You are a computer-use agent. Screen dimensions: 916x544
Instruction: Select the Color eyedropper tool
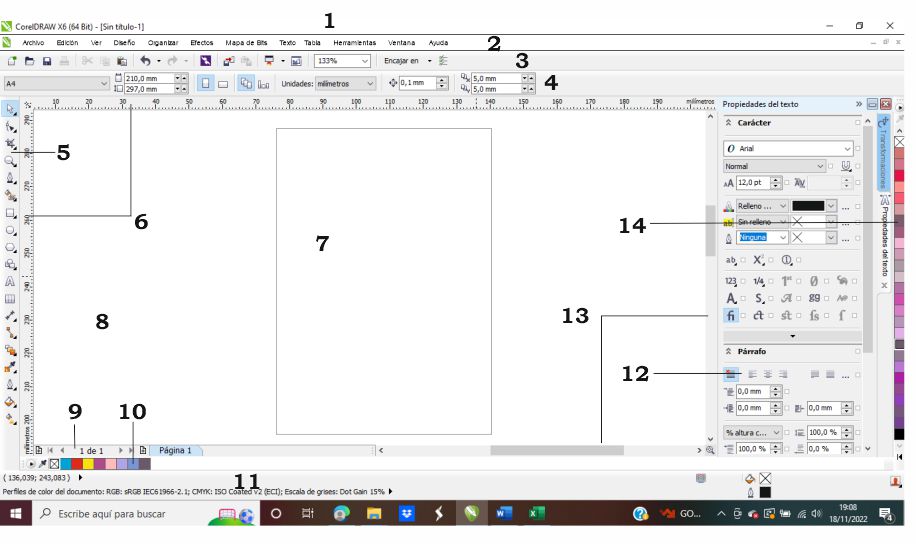click(10, 368)
